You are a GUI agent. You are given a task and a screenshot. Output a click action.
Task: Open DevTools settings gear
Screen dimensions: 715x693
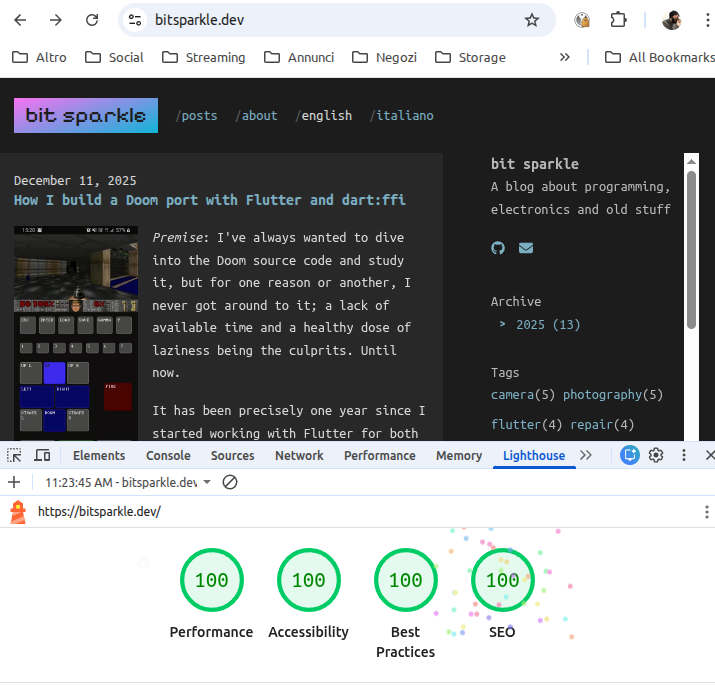656,455
